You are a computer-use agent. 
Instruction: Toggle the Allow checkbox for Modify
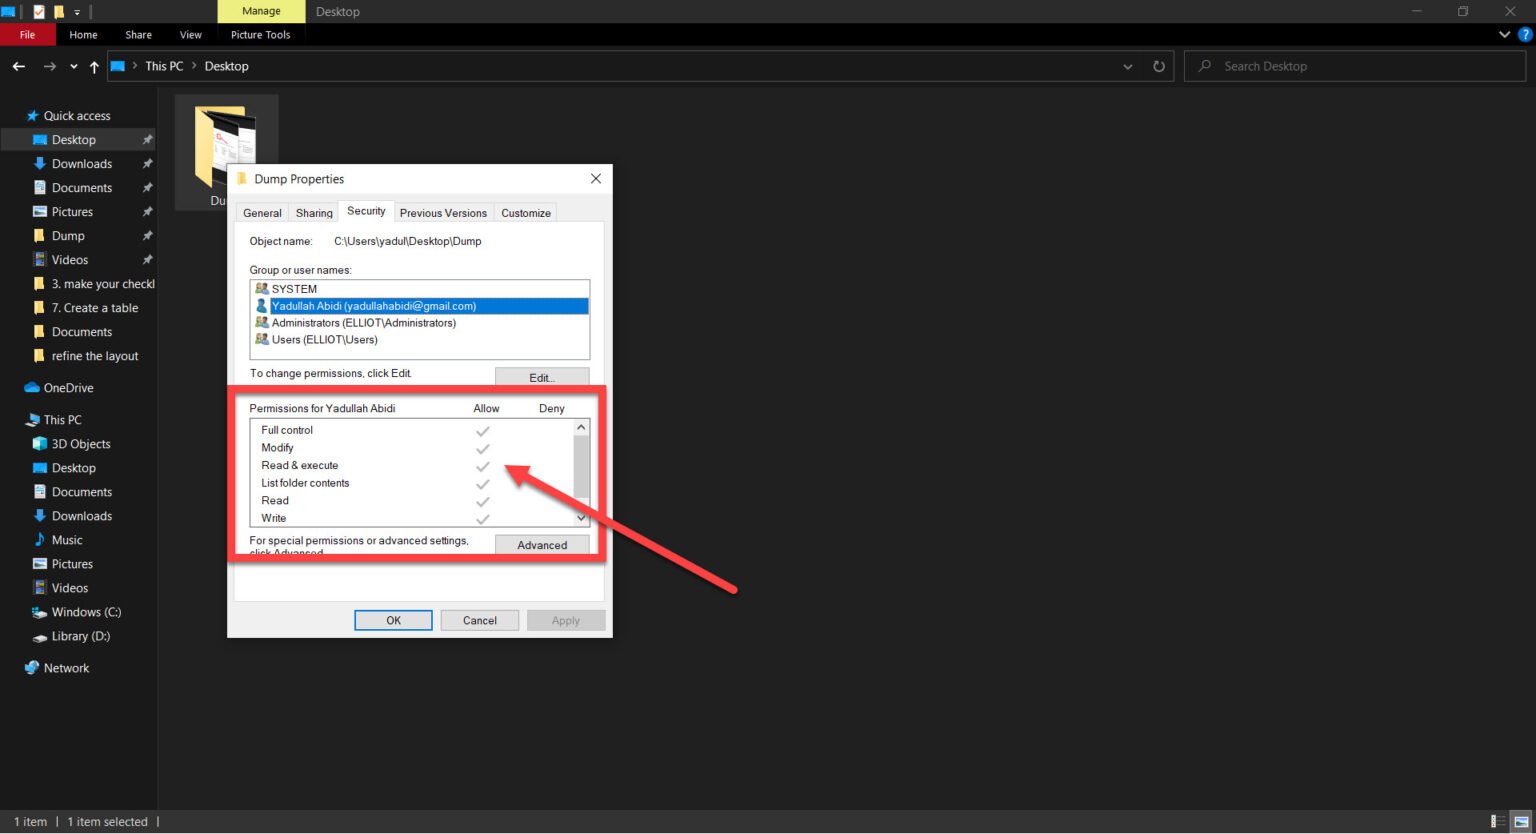pos(483,448)
